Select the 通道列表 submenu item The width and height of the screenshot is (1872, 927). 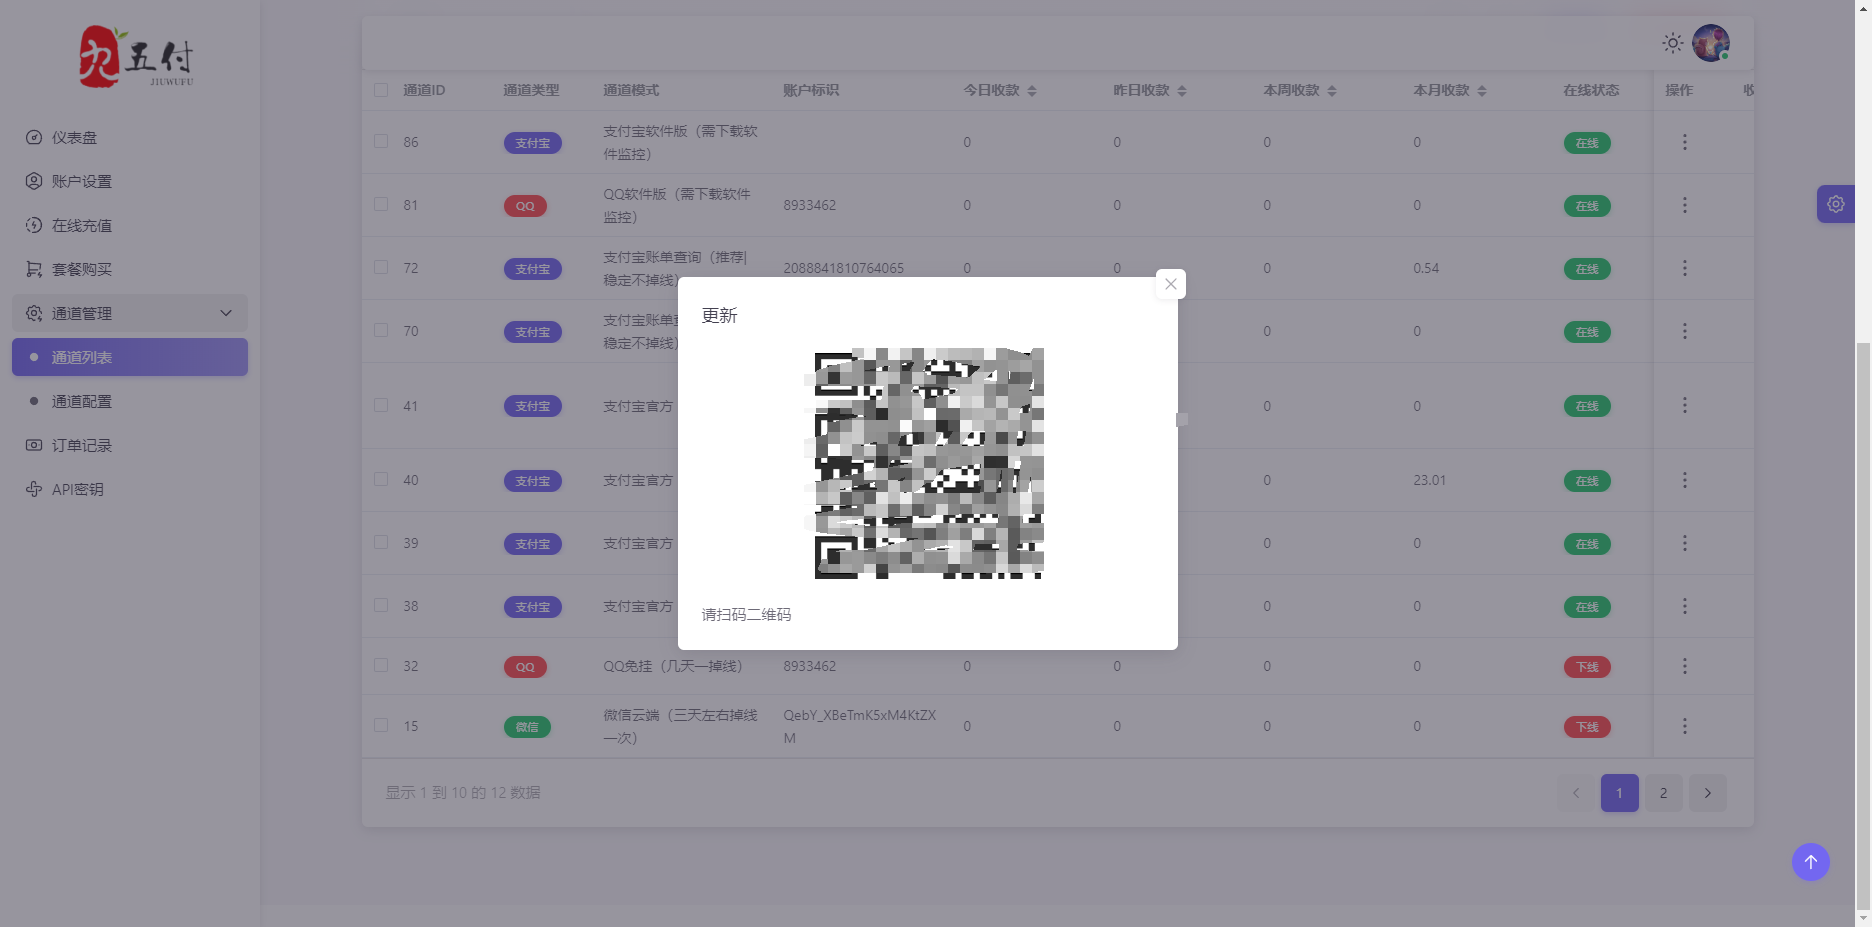tap(130, 357)
